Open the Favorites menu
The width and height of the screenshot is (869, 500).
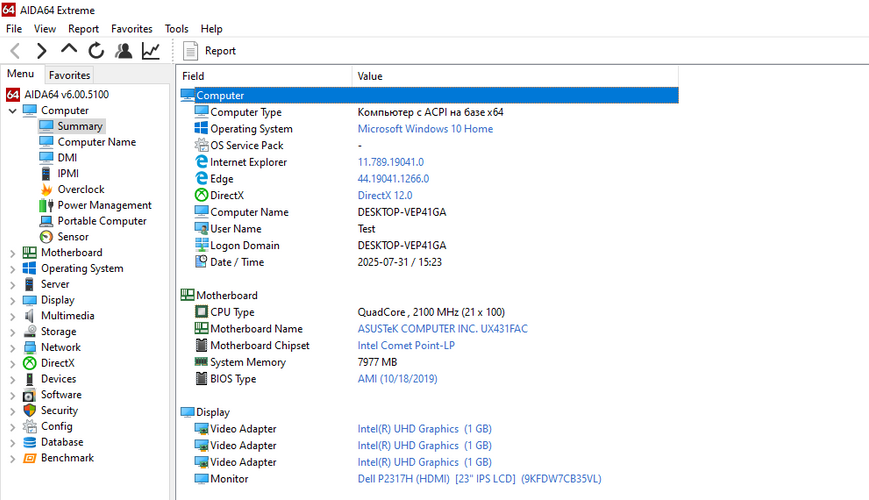[131, 29]
